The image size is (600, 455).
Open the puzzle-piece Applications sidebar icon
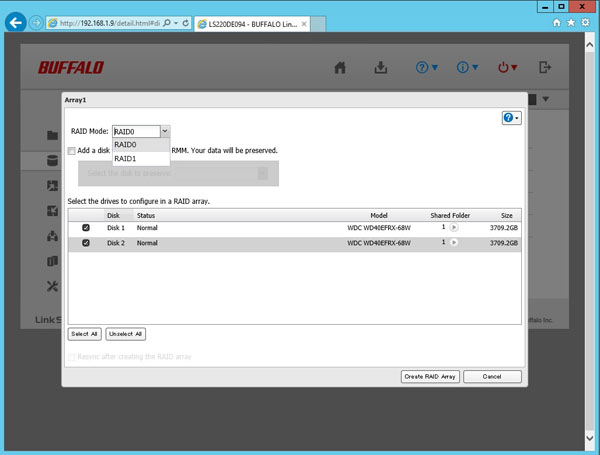(x=52, y=210)
